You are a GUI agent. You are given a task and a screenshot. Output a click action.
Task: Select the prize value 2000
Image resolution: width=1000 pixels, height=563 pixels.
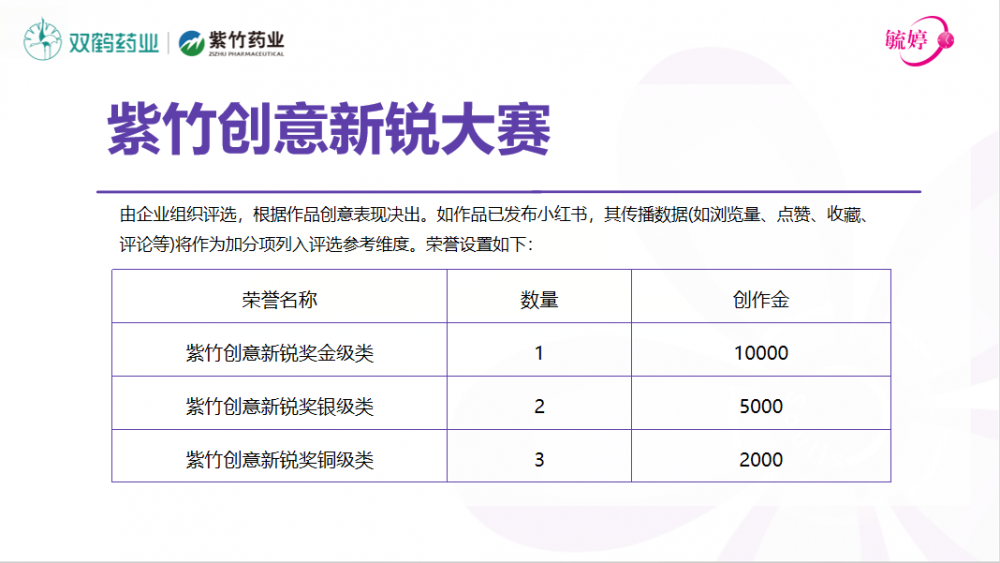click(x=761, y=460)
